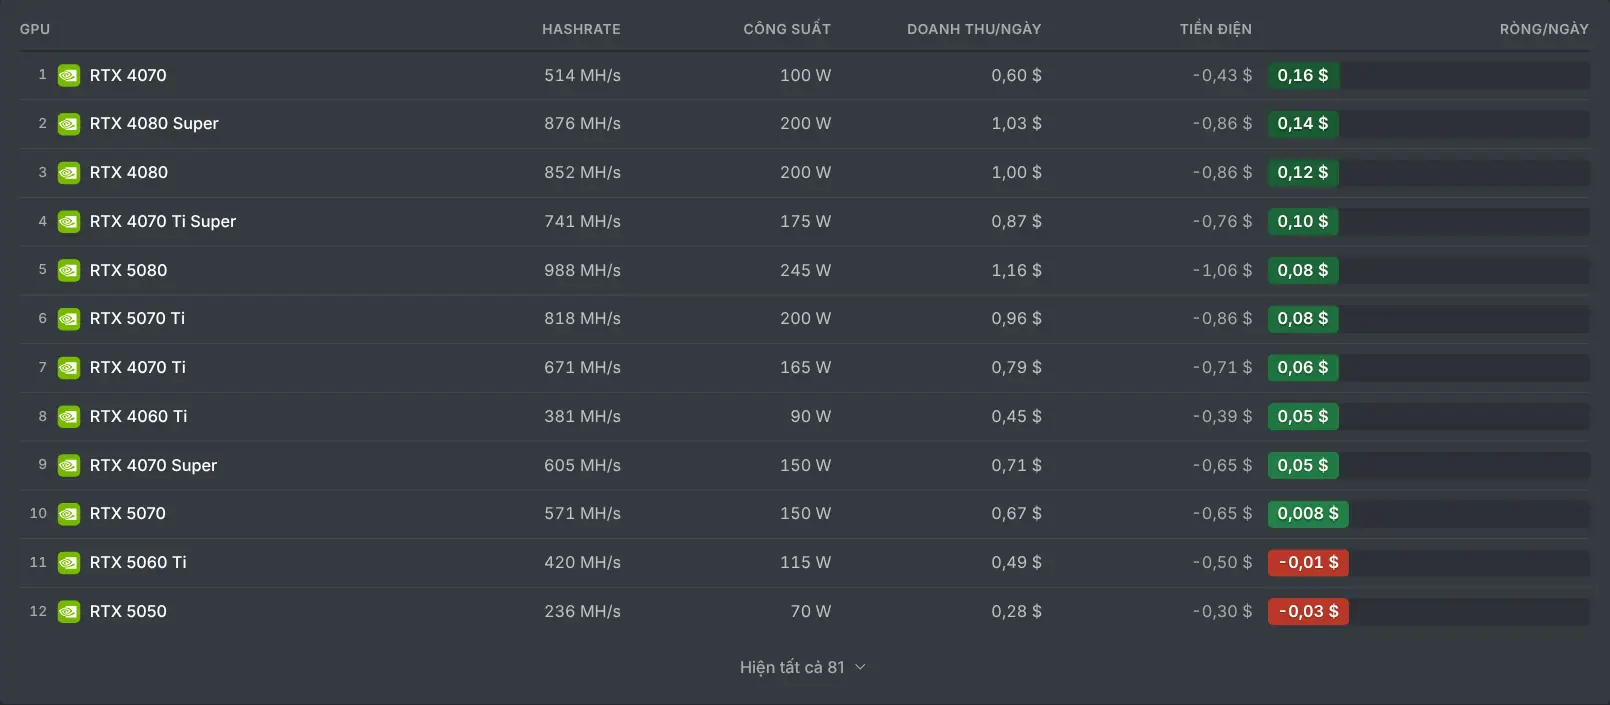Click the Nvidia icon beside RTX 4070

(68, 75)
